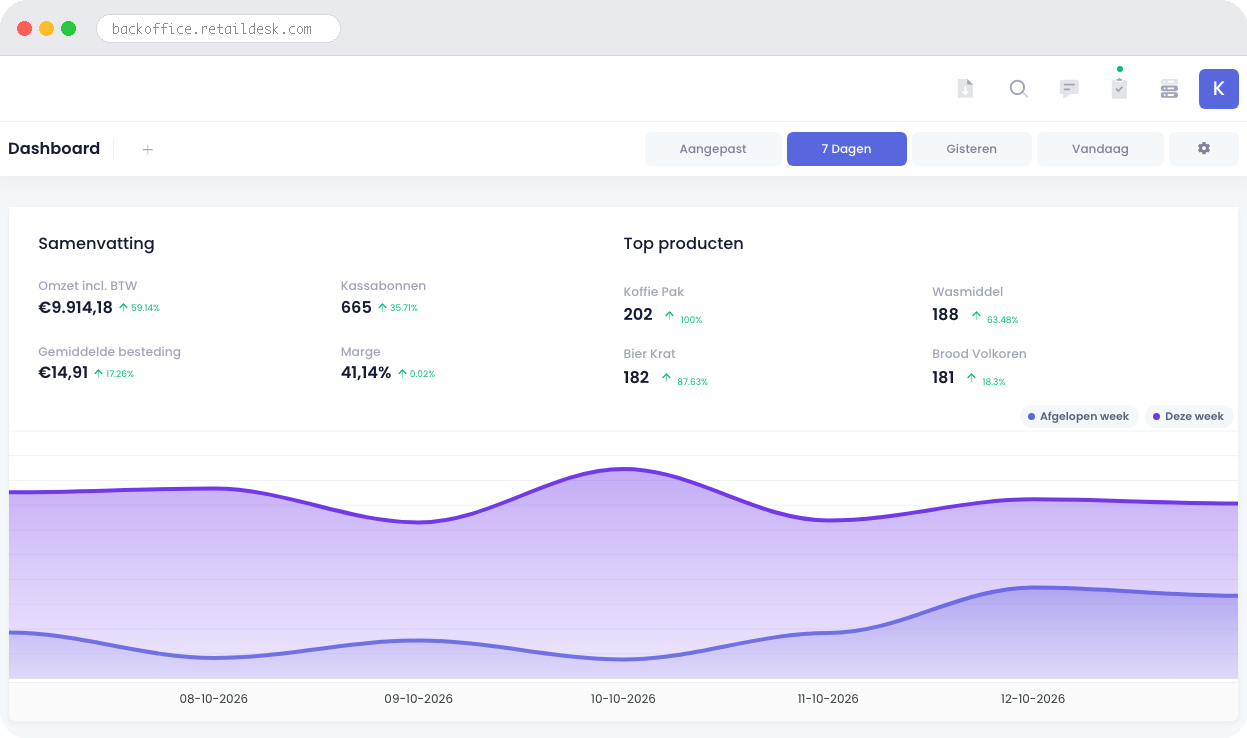The image size is (1247, 738).
Task: Click the 17.26% growth indicator
Action: pos(114,373)
